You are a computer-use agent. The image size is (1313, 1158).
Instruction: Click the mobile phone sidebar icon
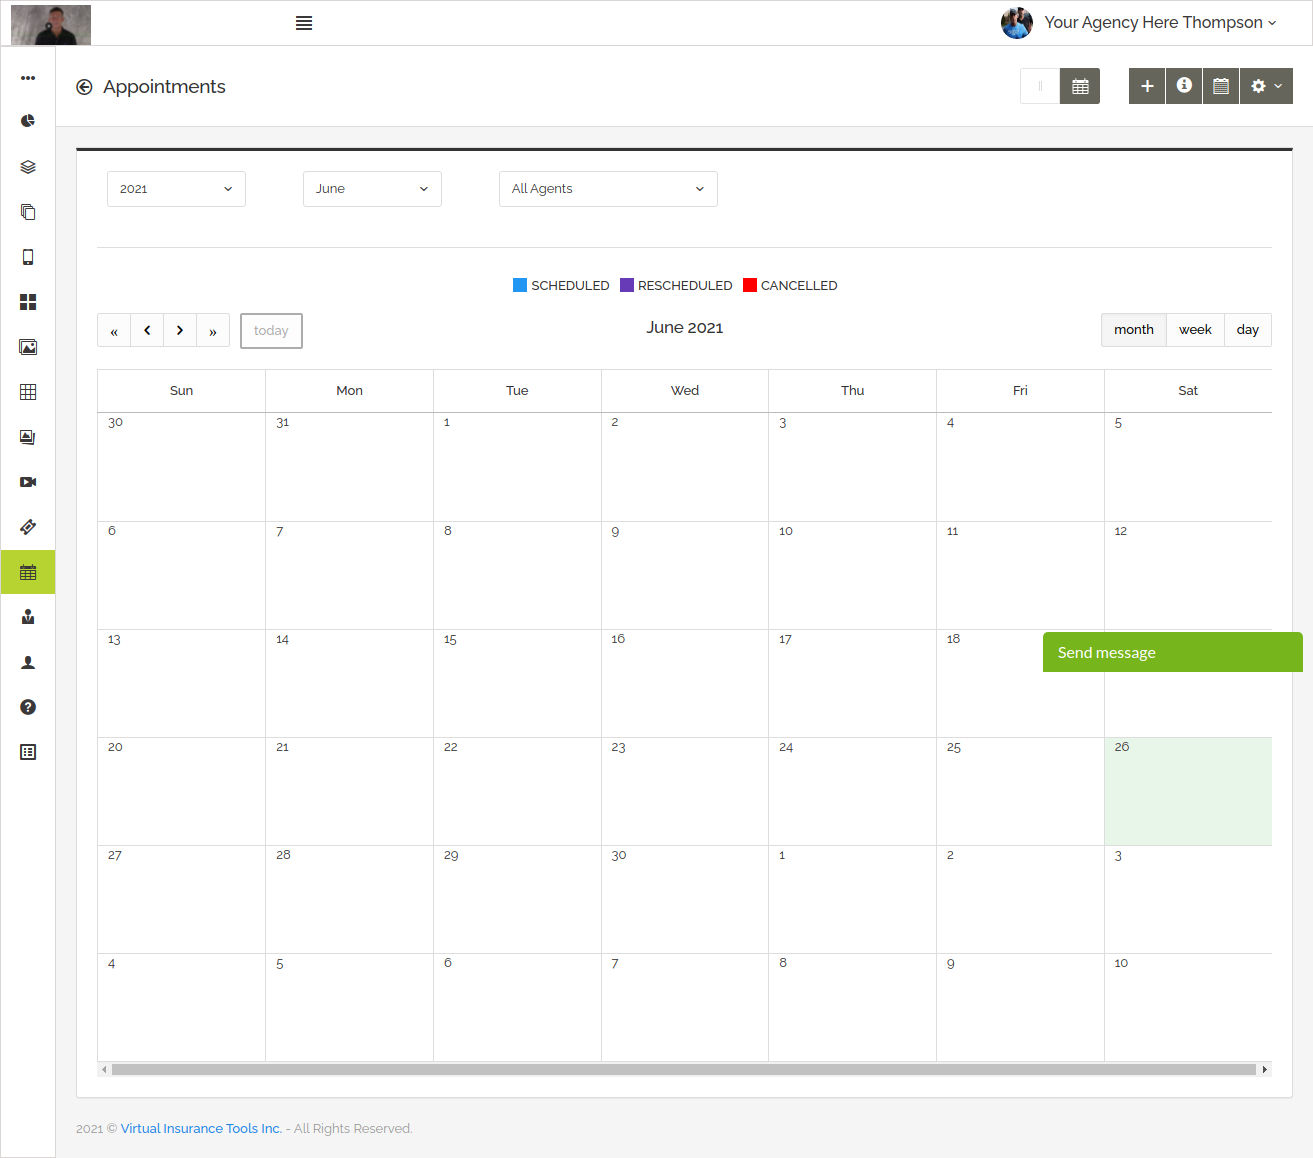point(28,257)
